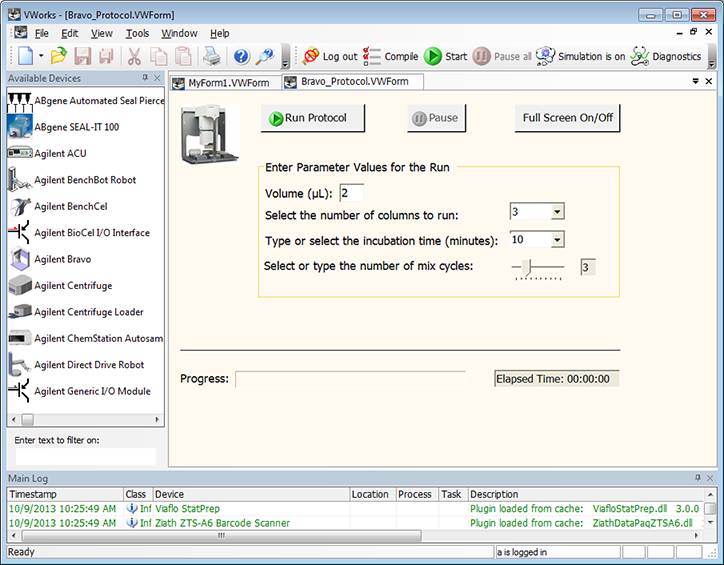Click the mix cycles slider
This screenshot has height=565, width=724.
point(539,267)
